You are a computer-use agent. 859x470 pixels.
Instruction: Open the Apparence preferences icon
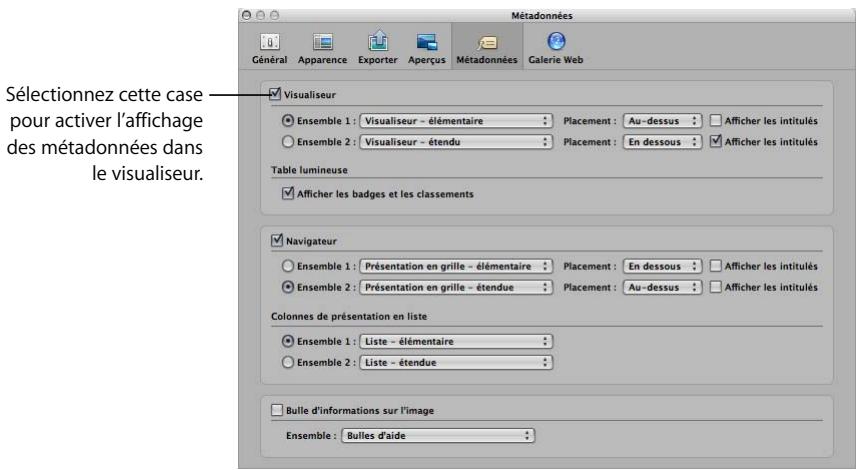click(323, 48)
